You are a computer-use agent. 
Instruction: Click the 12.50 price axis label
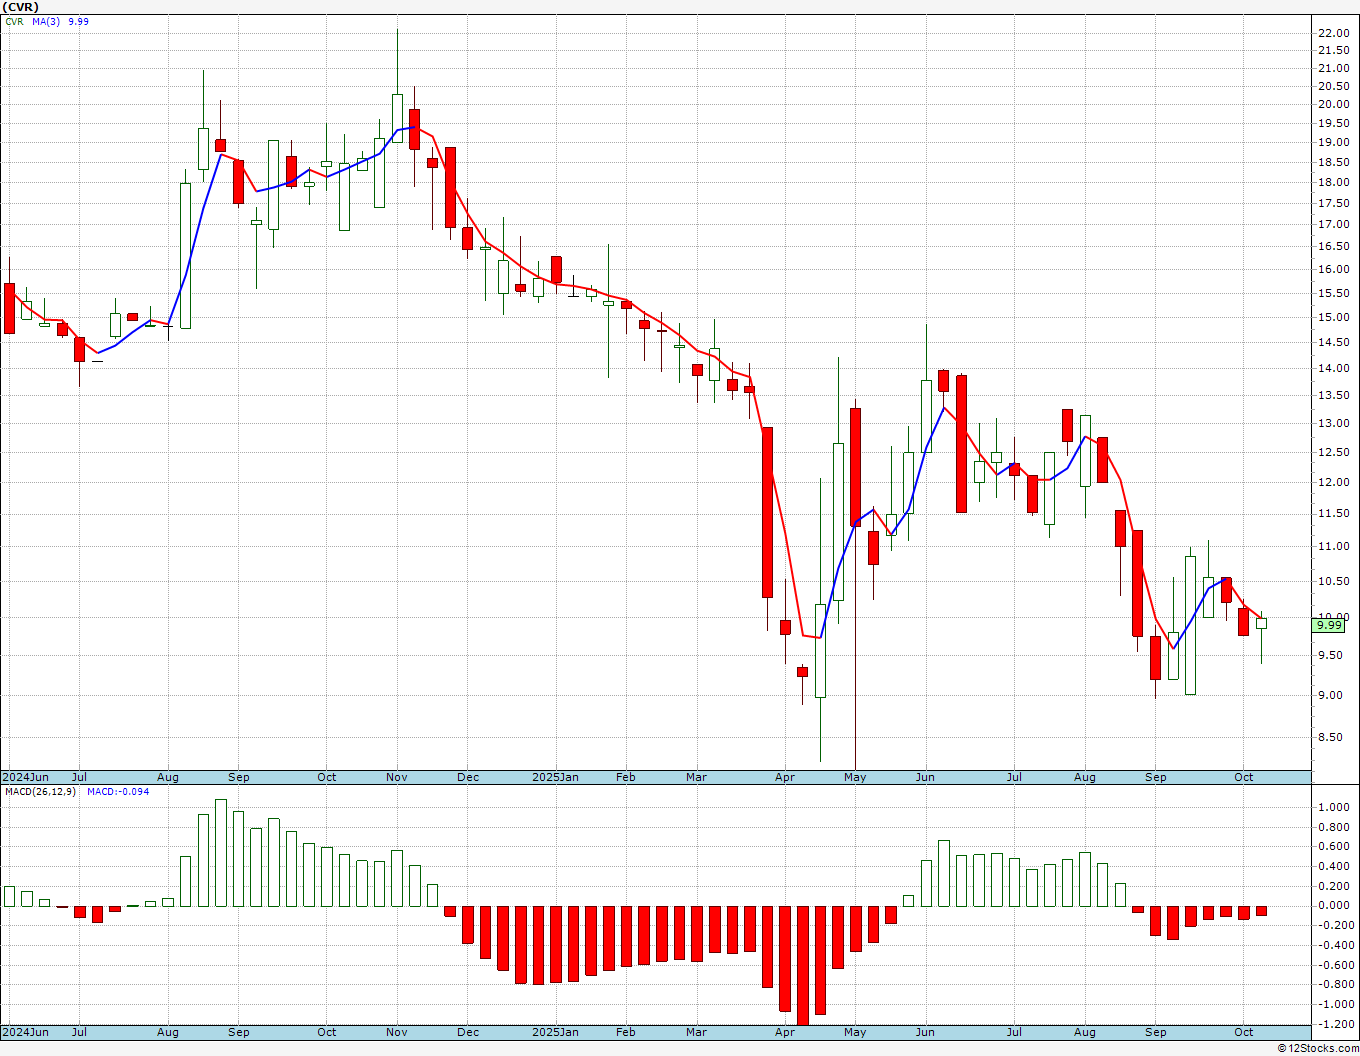[x=1333, y=452]
